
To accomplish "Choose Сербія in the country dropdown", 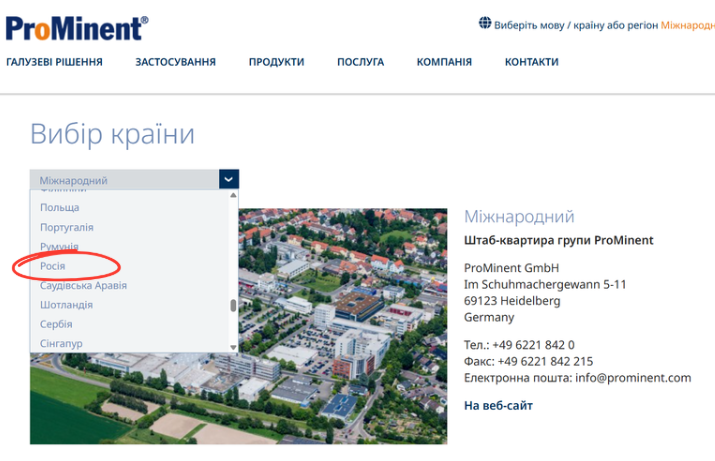I will tap(56, 324).
